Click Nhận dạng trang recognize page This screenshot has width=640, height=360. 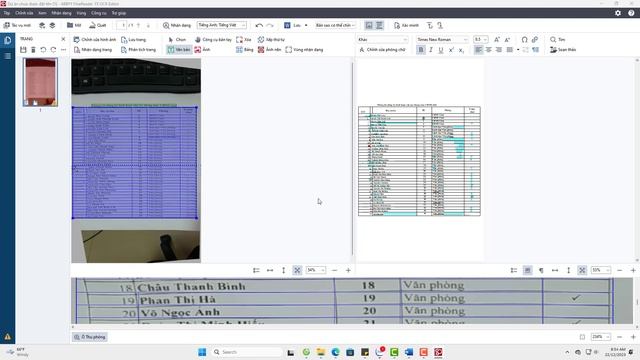point(93,50)
